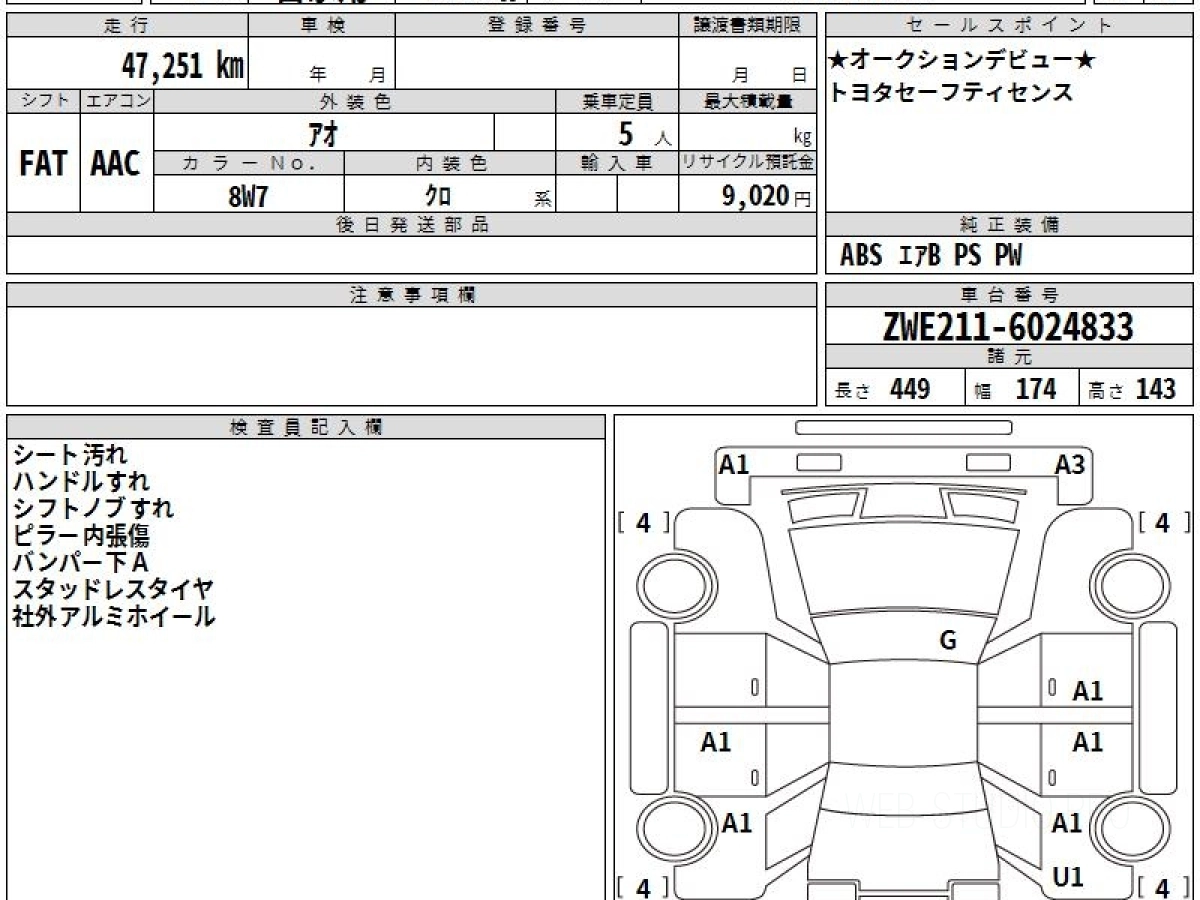Click the 最大積載量 header cell
This screenshot has width=1200, height=900.
tap(748, 101)
